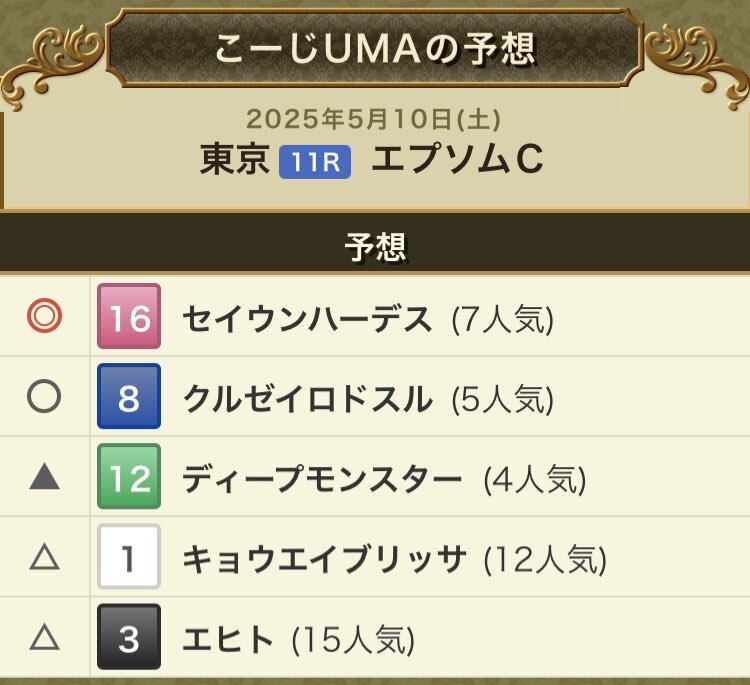This screenshot has height=685, width=750.
Task: Select the green number 12 badge
Action: tap(129, 476)
